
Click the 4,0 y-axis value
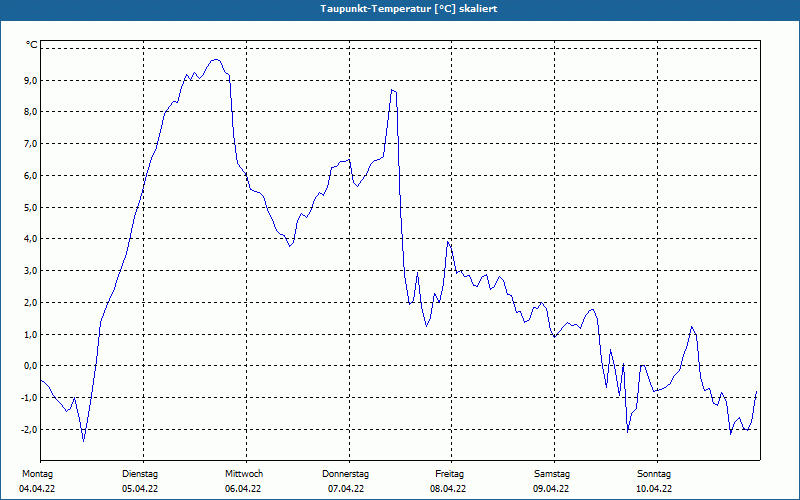tap(30, 239)
